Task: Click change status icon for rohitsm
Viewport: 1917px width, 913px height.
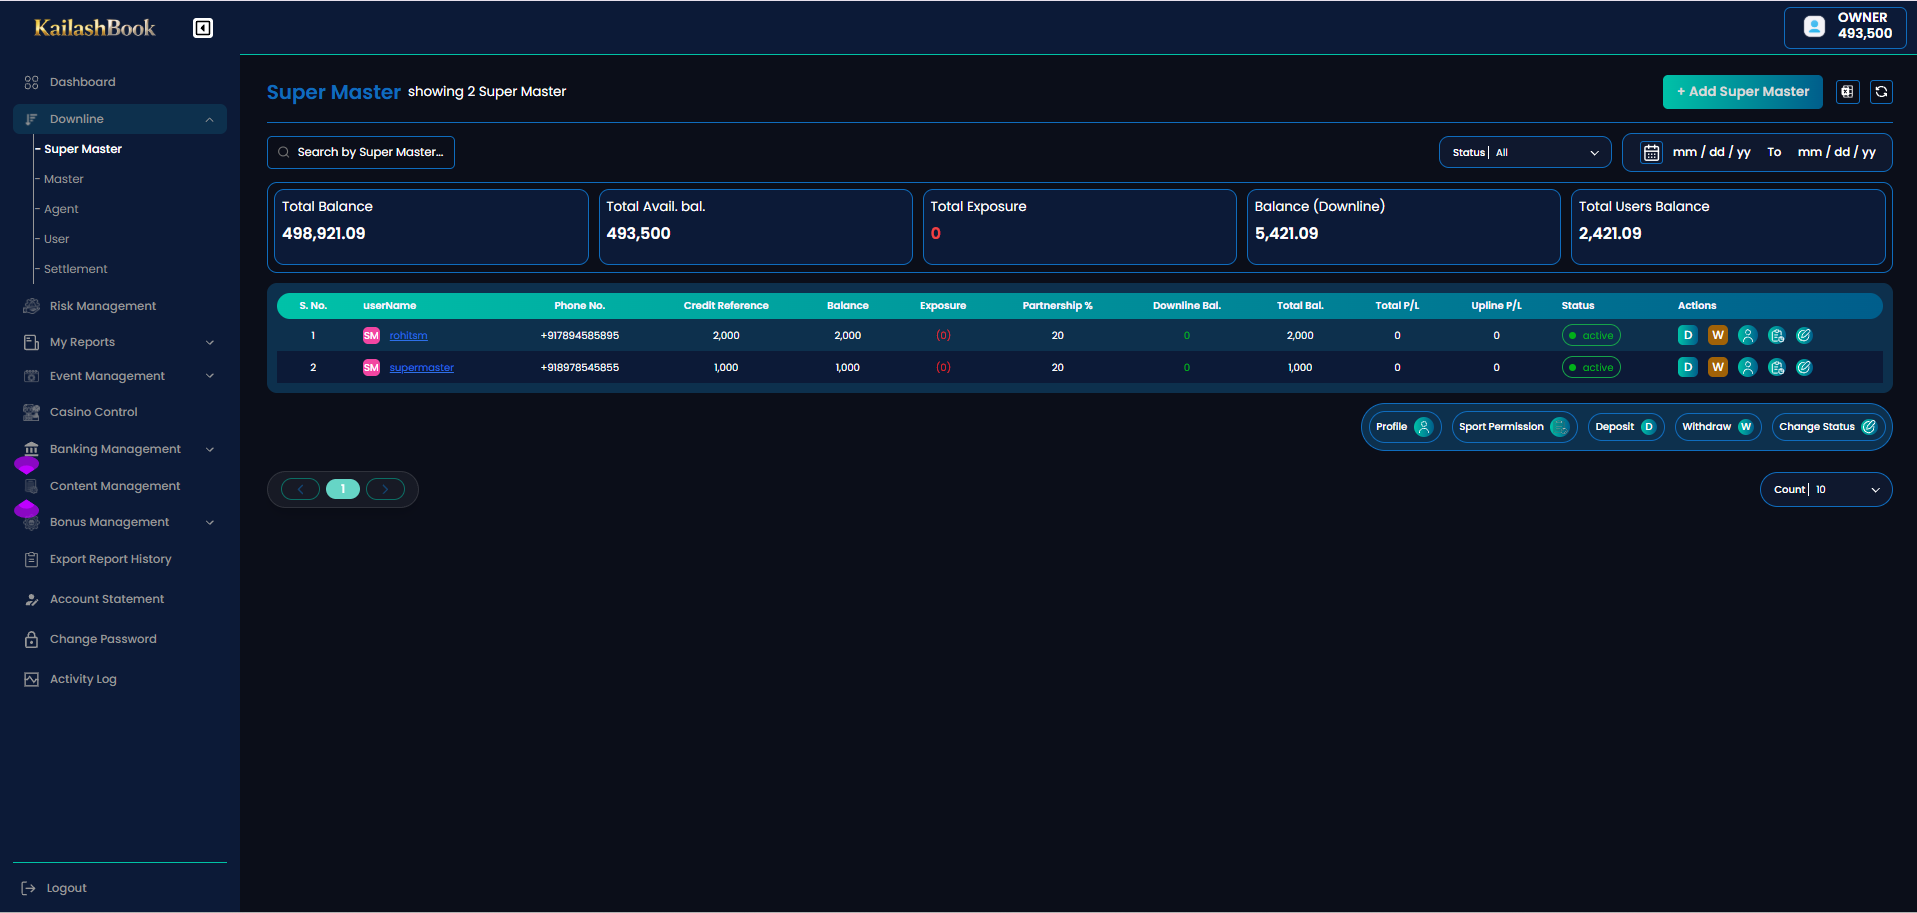Action: (x=1804, y=336)
